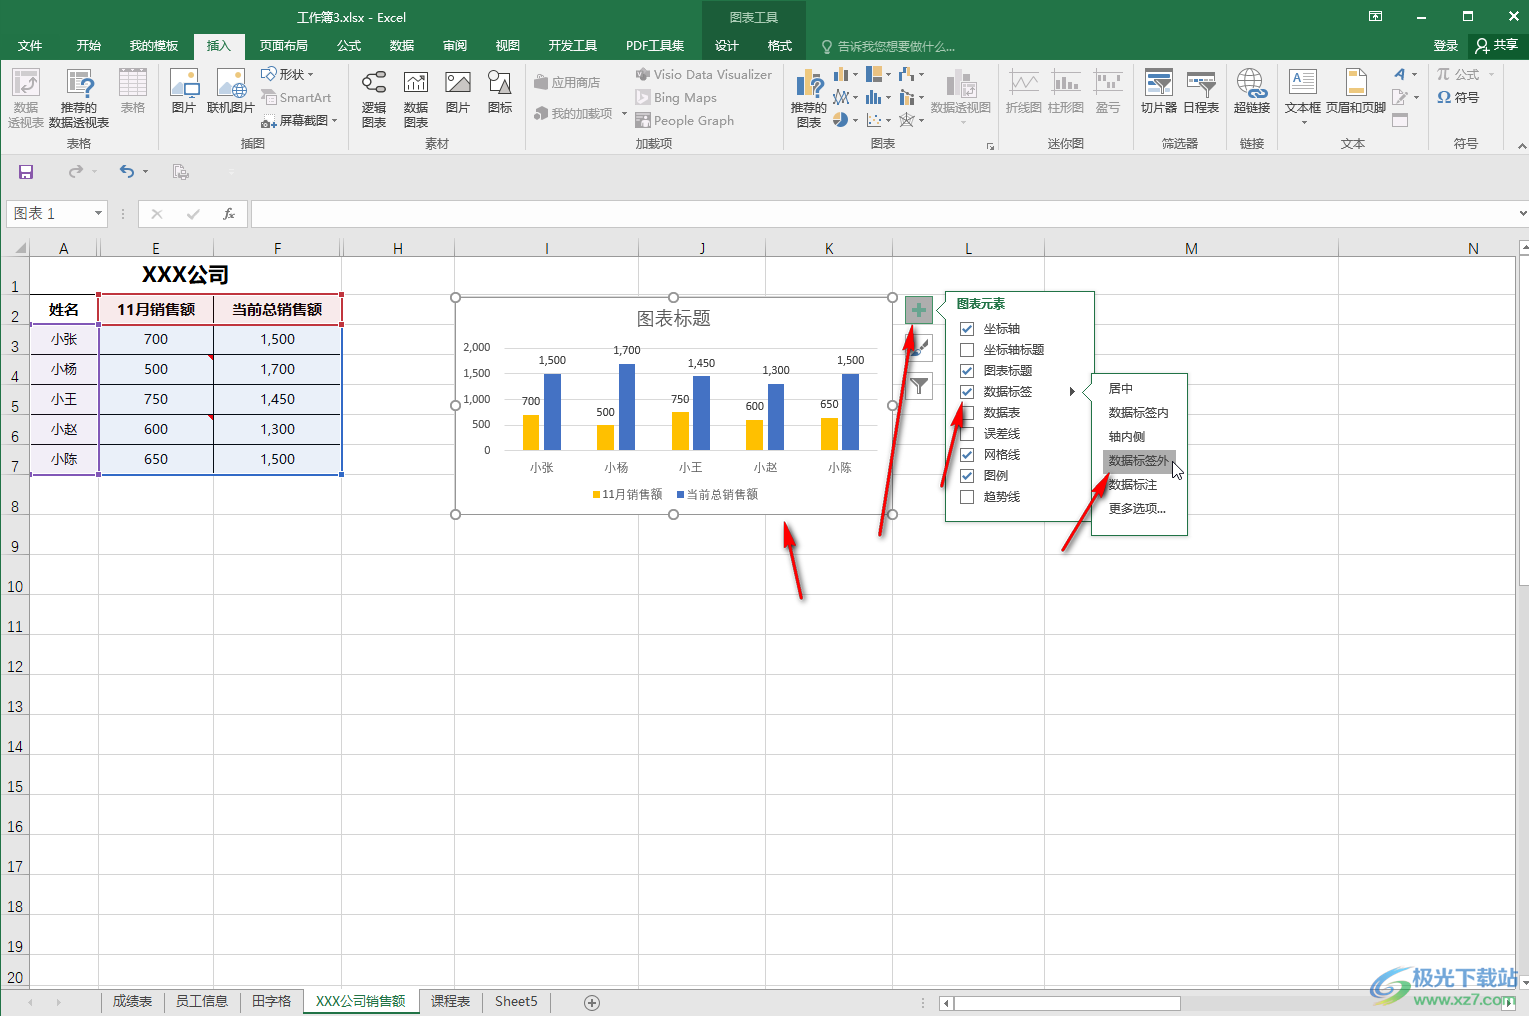Image resolution: width=1529 pixels, height=1016 pixels.
Task: Open the 成绩表 sheet tab
Action: (x=132, y=1001)
